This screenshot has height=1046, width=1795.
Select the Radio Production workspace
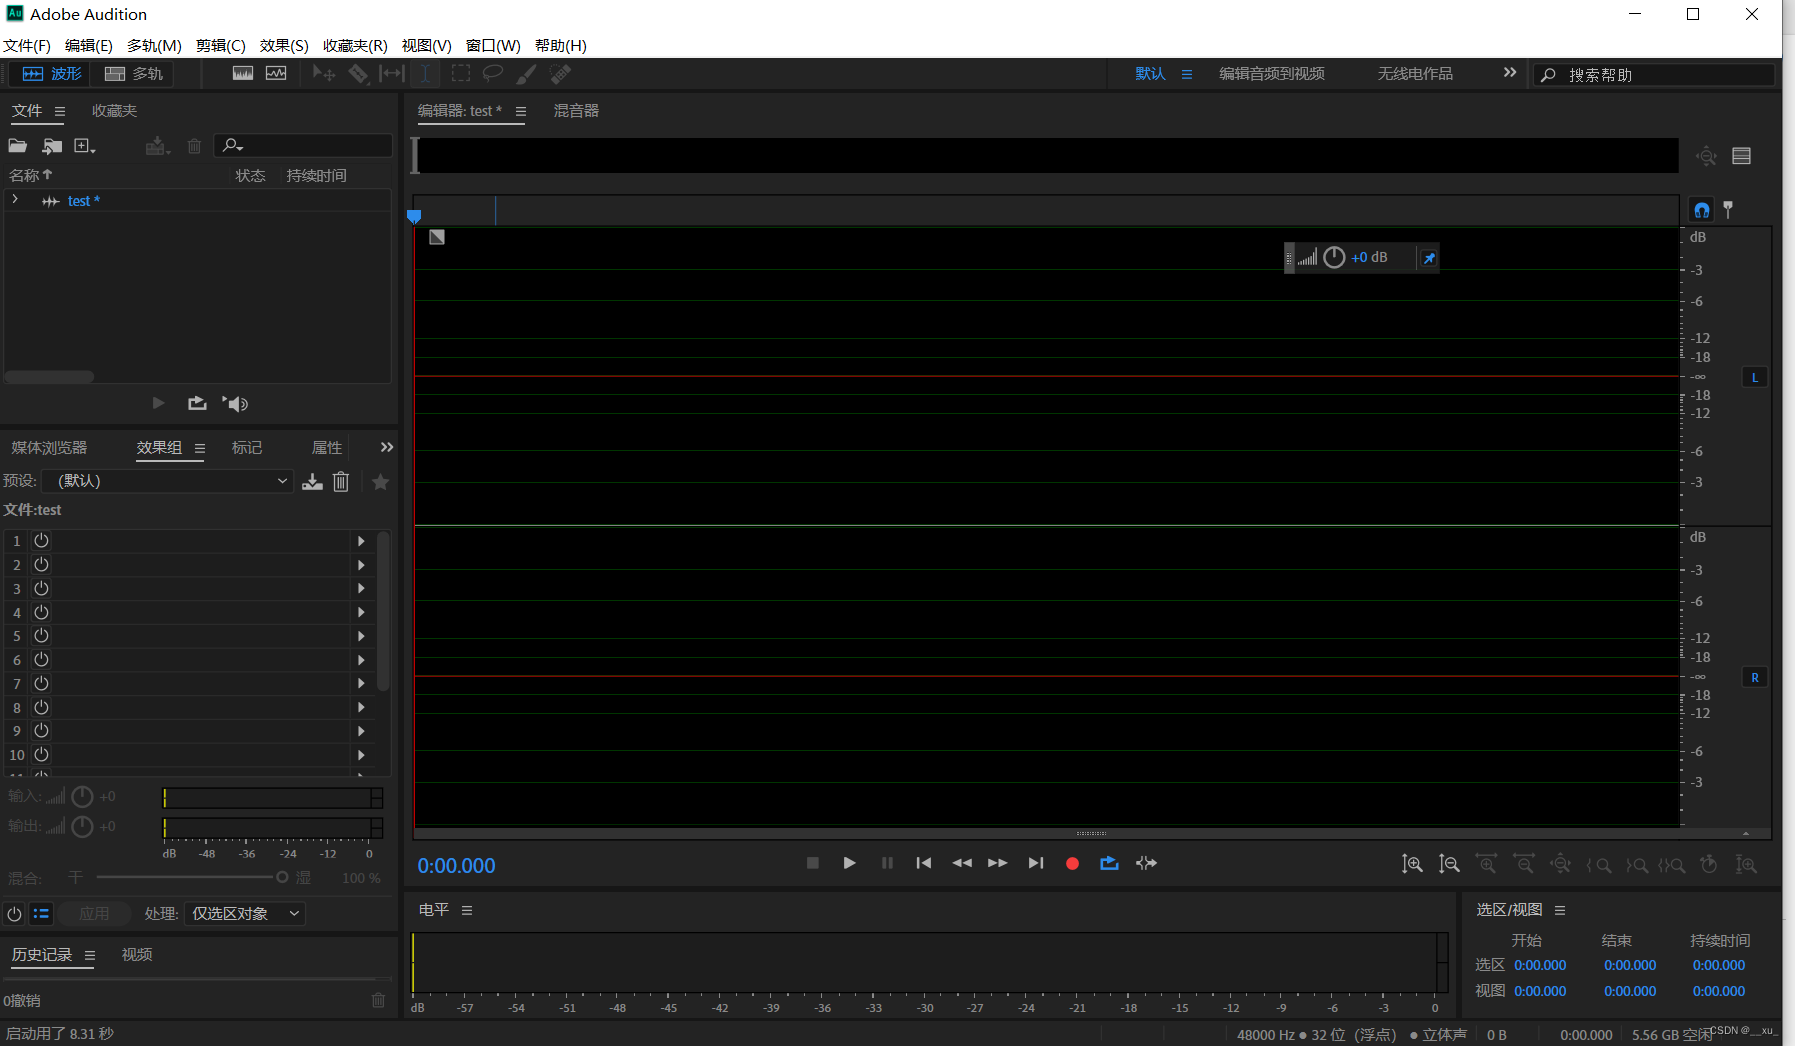(1415, 74)
